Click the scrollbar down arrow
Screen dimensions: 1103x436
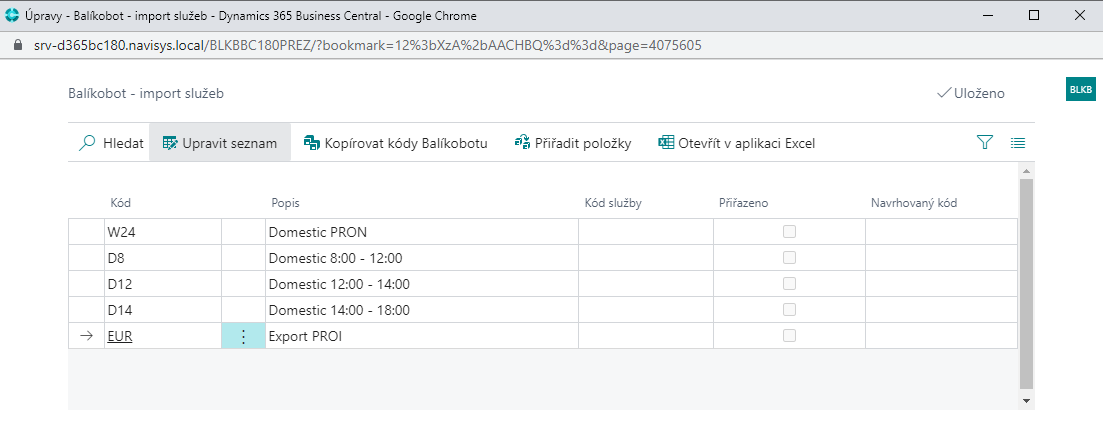(x=1026, y=400)
